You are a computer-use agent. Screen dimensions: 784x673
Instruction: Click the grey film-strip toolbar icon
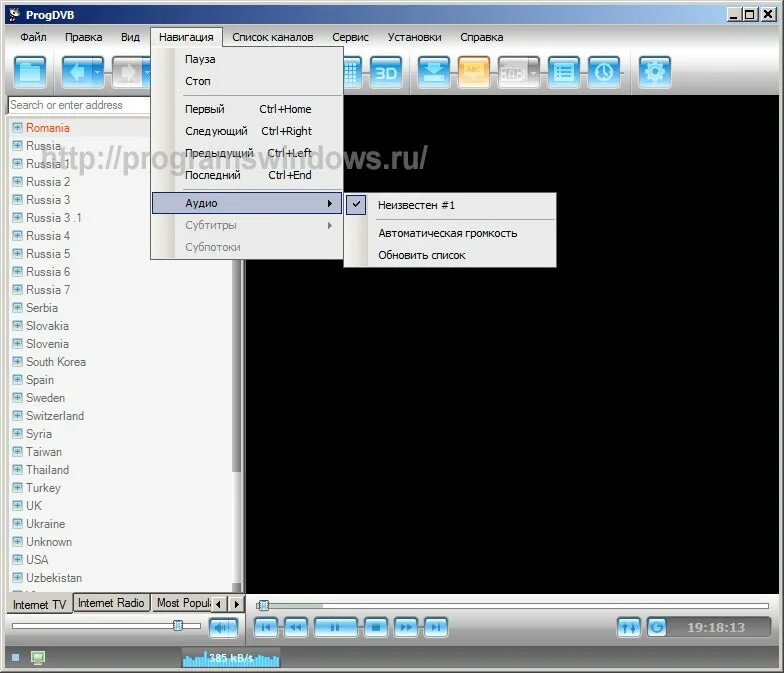tap(512, 72)
